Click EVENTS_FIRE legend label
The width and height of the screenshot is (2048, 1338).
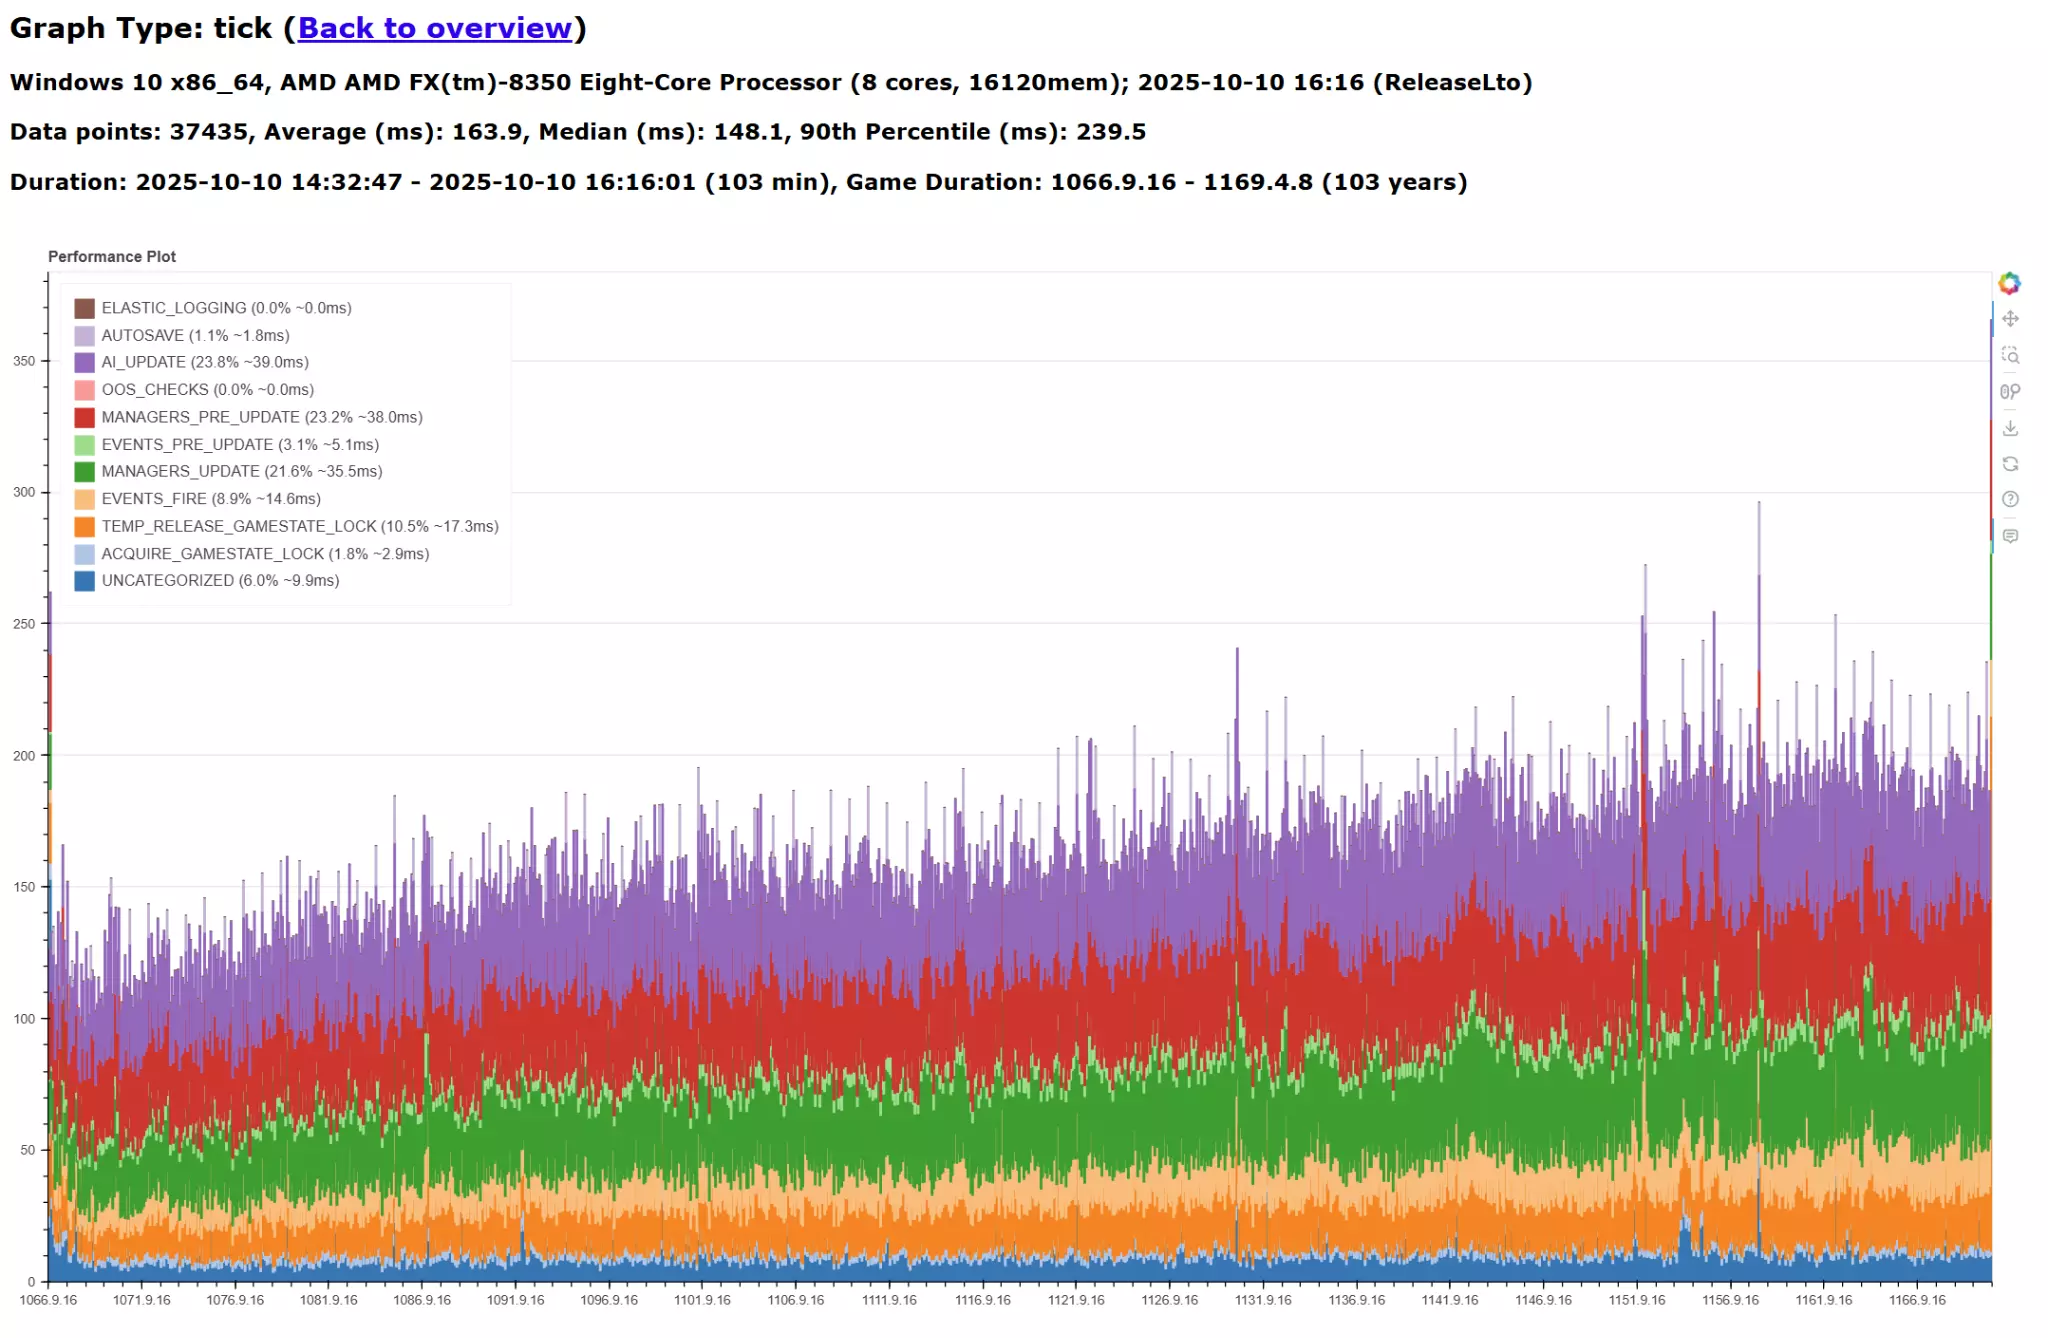pyautogui.click(x=211, y=499)
